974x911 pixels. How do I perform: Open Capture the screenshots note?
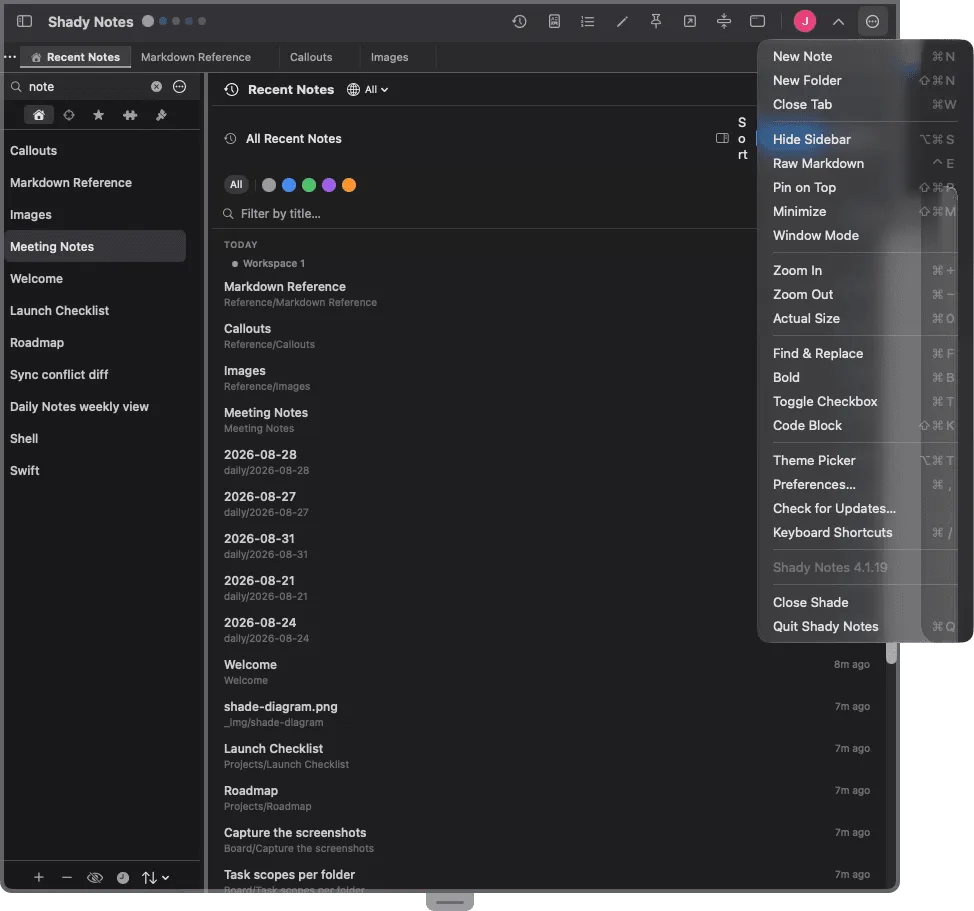point(547,840)
